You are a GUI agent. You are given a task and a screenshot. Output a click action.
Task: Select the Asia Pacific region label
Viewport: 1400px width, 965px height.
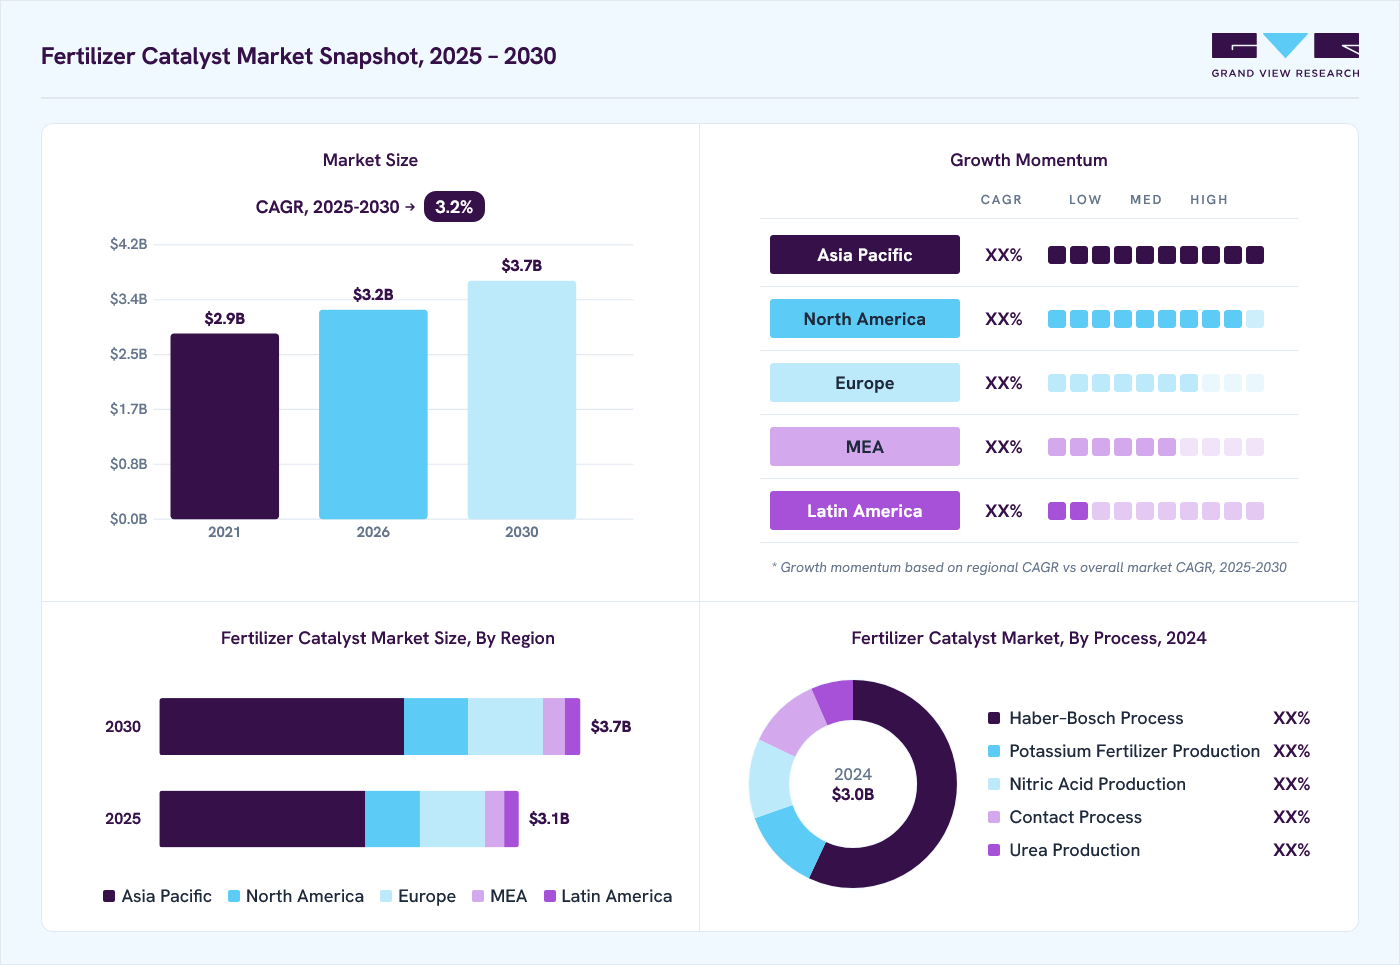tap(865, 255)
